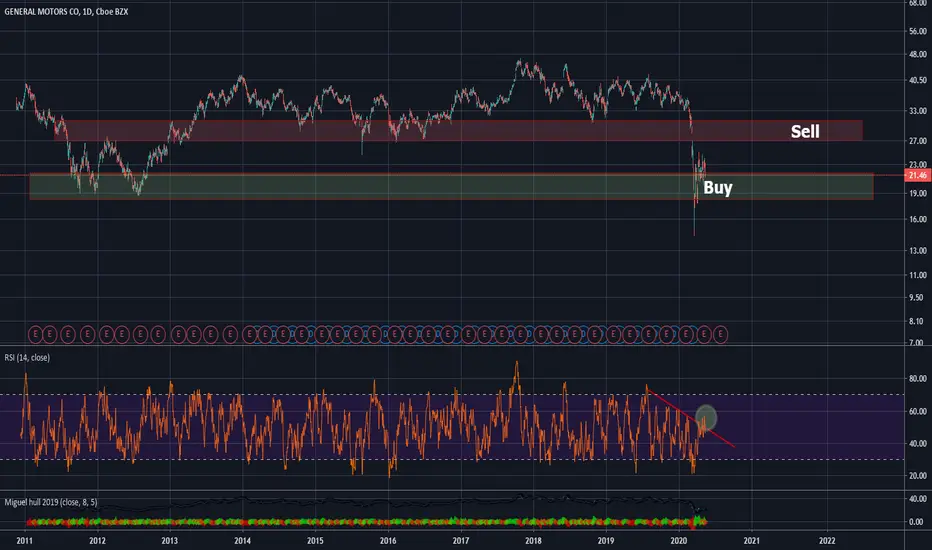This screenshot has width=932, height=550.
Task: Click the 2018 label on the time axis
Action: 534,540
